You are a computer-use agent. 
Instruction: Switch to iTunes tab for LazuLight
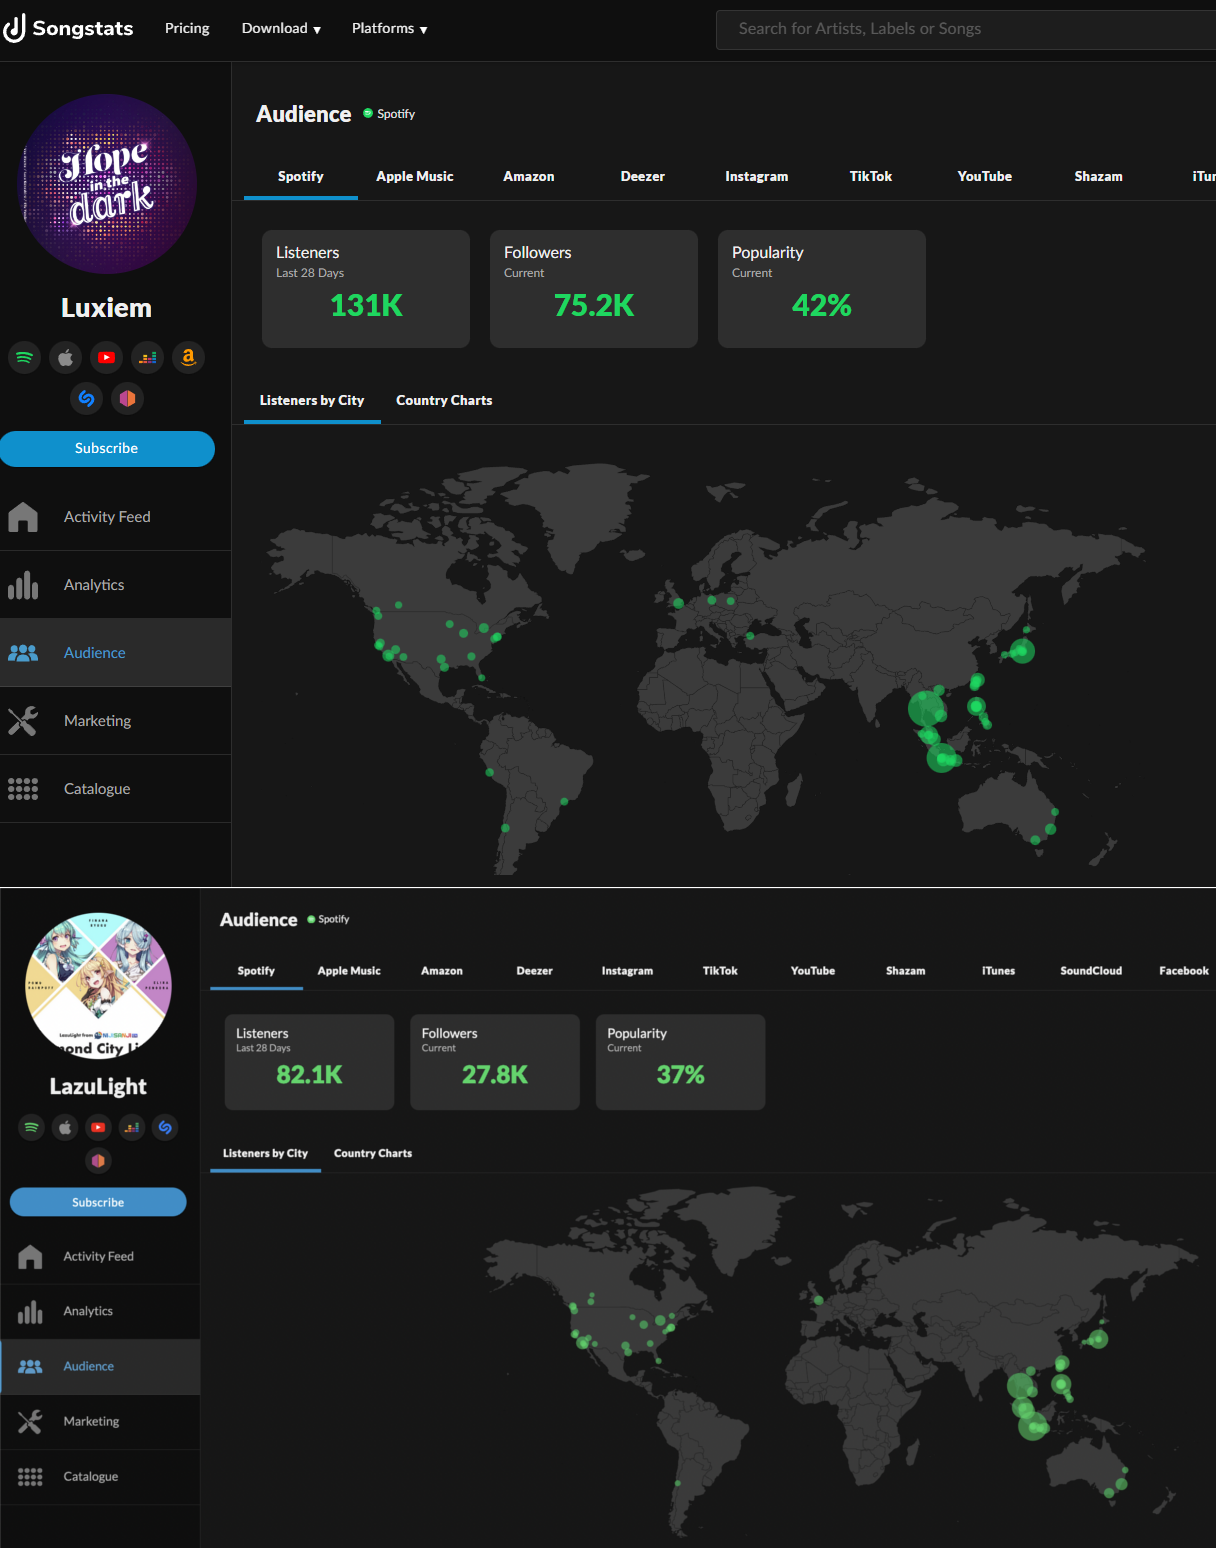(998, 971)
